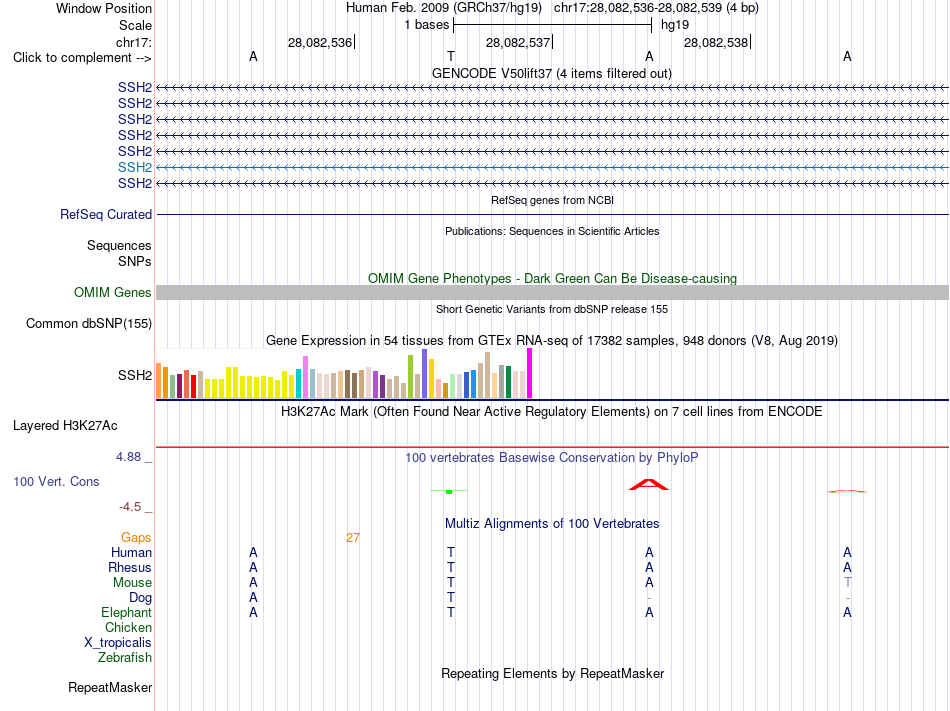Select the Dog alignment row label
950x711 pixels.
[x=140, y=598]
